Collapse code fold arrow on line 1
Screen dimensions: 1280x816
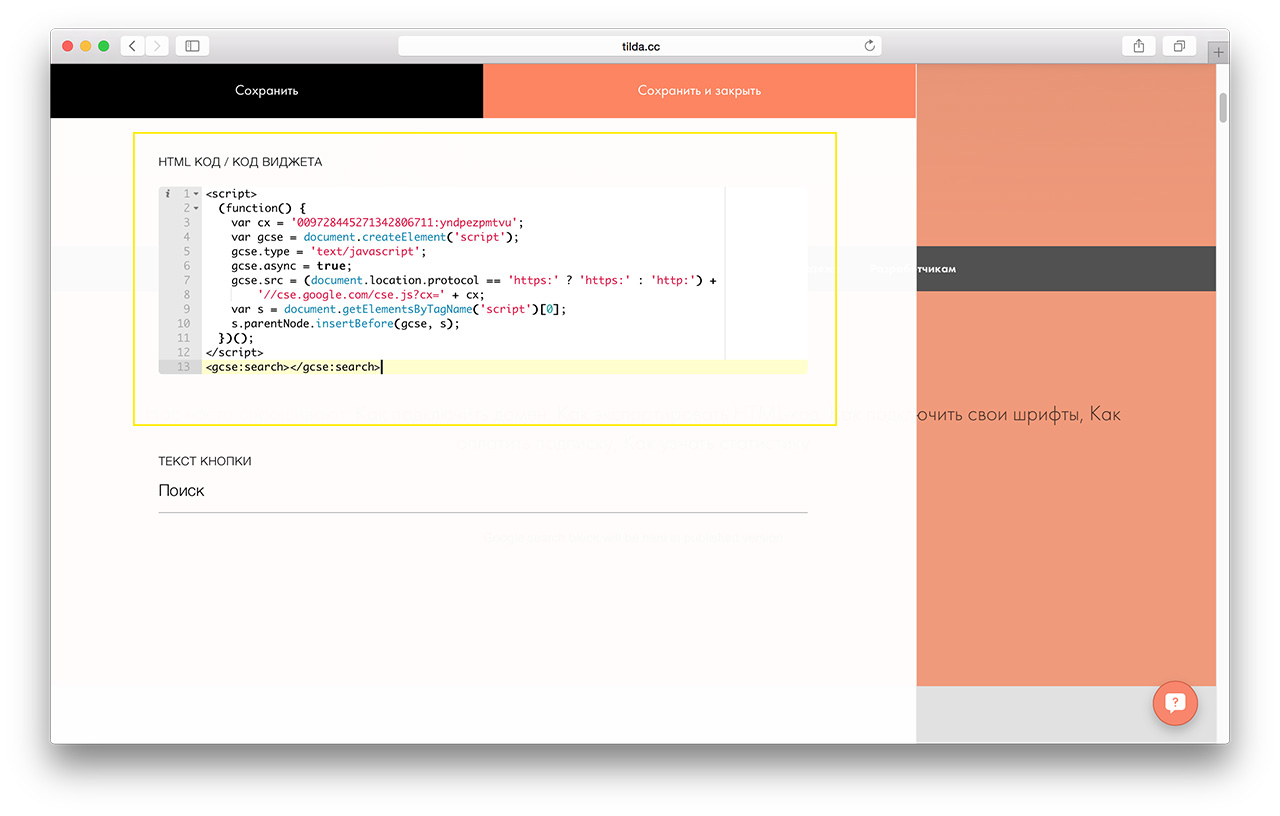196,194
